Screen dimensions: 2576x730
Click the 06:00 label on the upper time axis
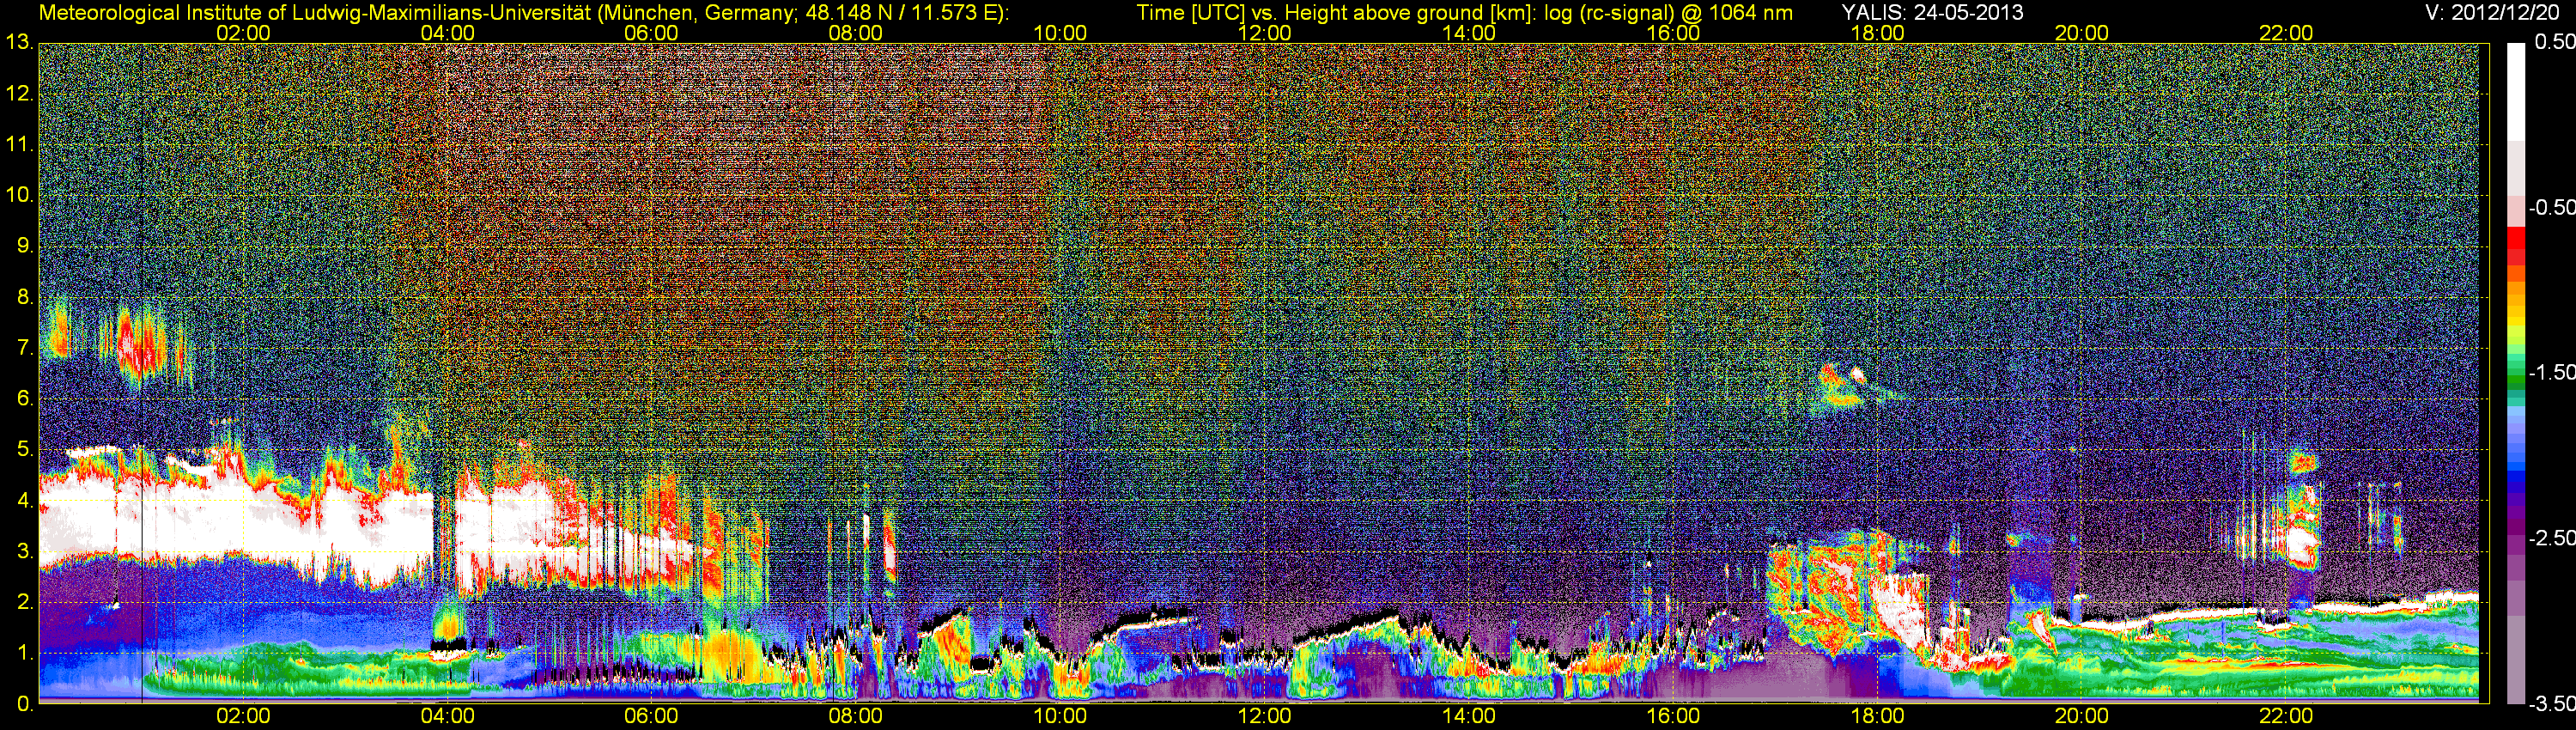coord(651,33)
